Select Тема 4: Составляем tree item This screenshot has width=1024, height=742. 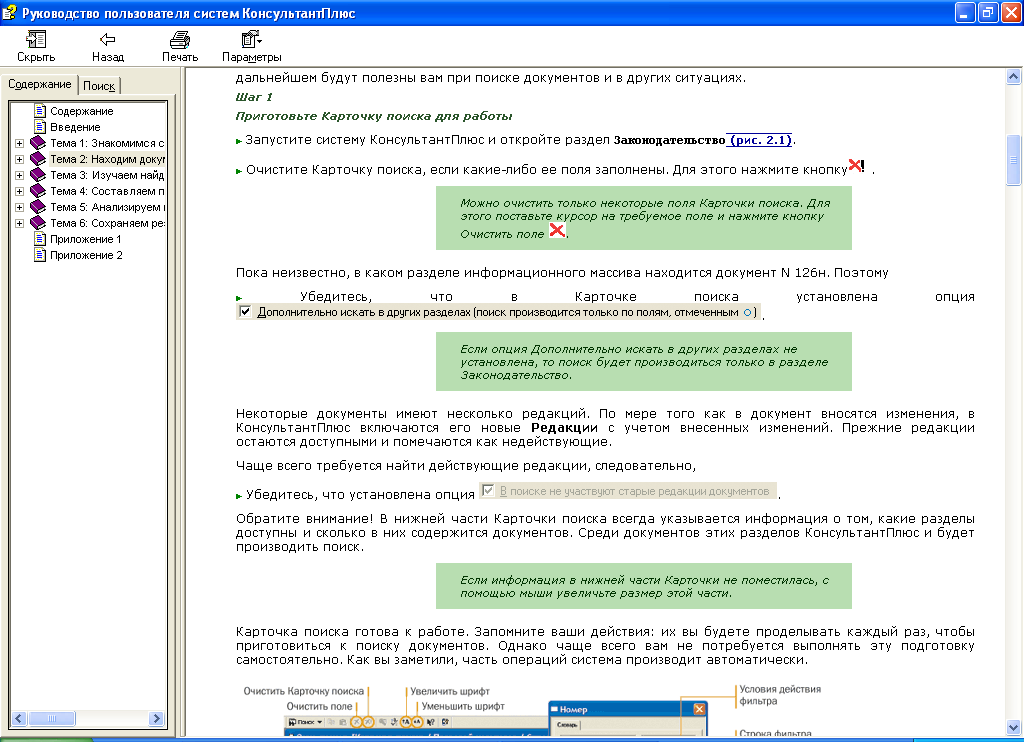pyautogui.click(x=107, y=191)
